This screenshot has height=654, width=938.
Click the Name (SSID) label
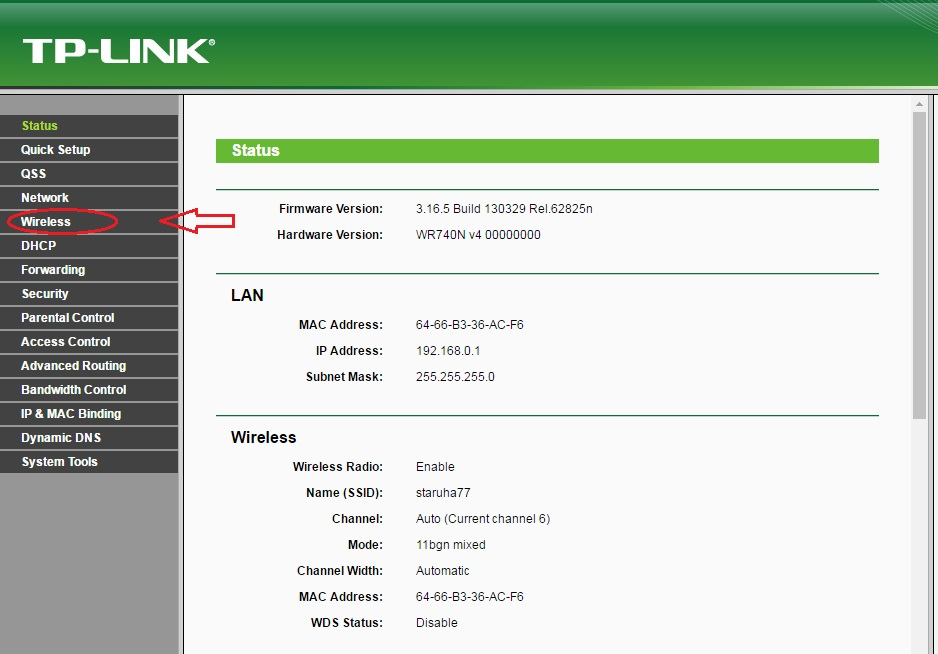click(x=344, y=493)
